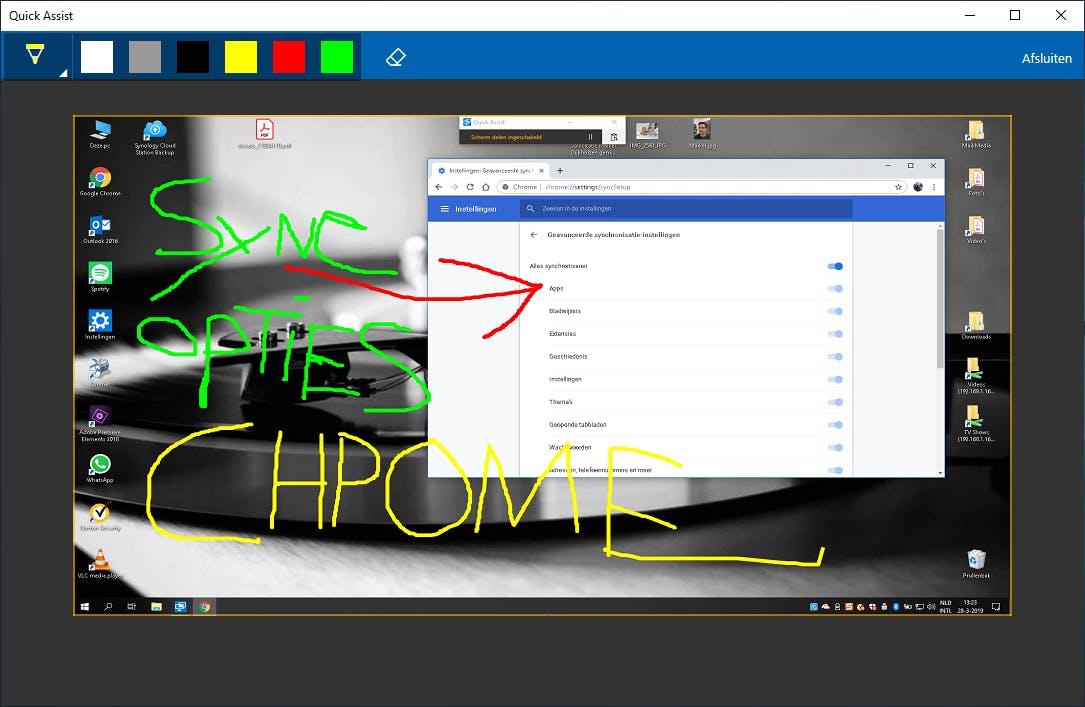Image resolution: width=1085 pixels, height=707 pixels.
Task: Open Outlook 2016 desktop shortcut
Action: (100, 229)
